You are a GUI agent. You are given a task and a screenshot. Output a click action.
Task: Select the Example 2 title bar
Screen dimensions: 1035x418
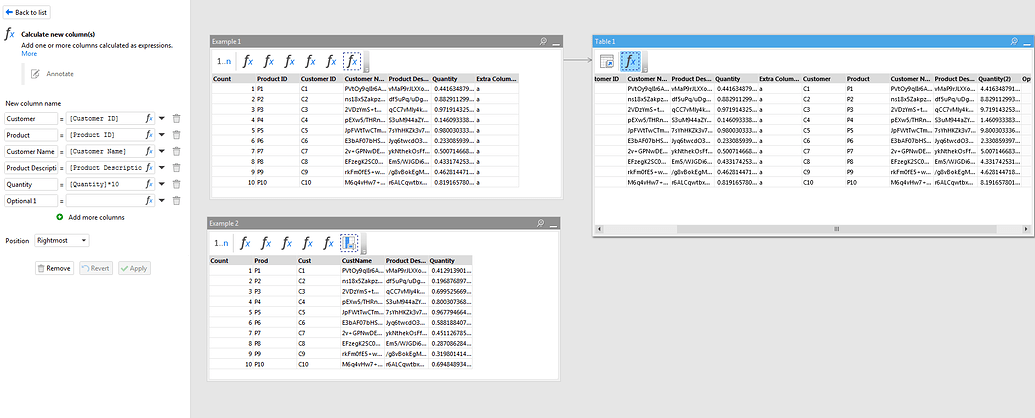(x=384, y=223)
